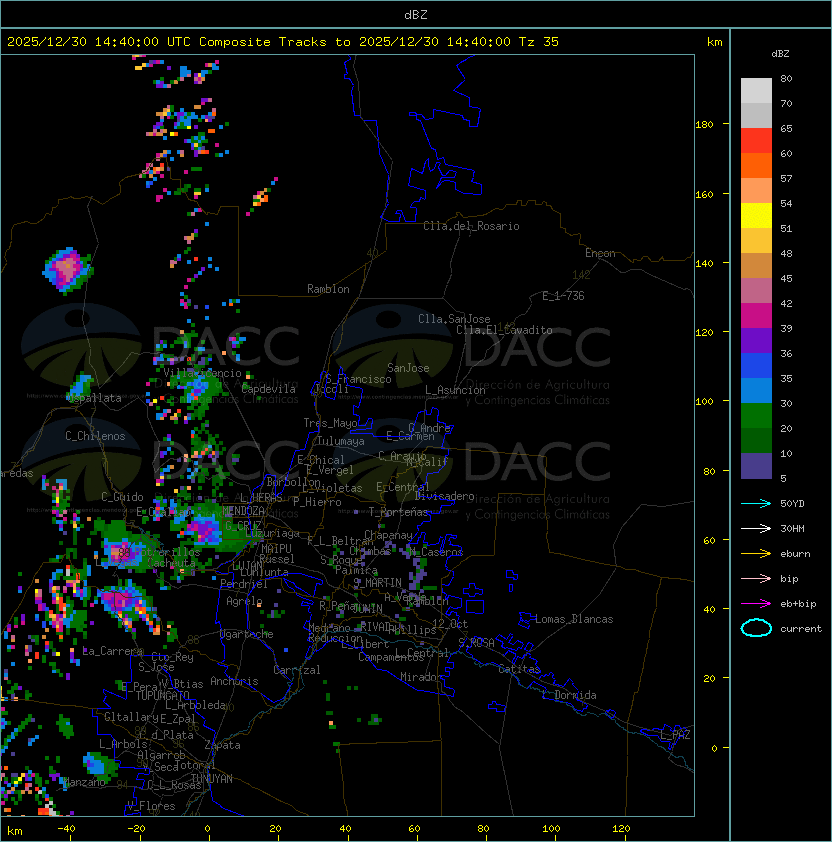Viewport: 832px width, 842px height.
Task: Click the 'P_Hierro' label
Action: (x=317, y=502)
